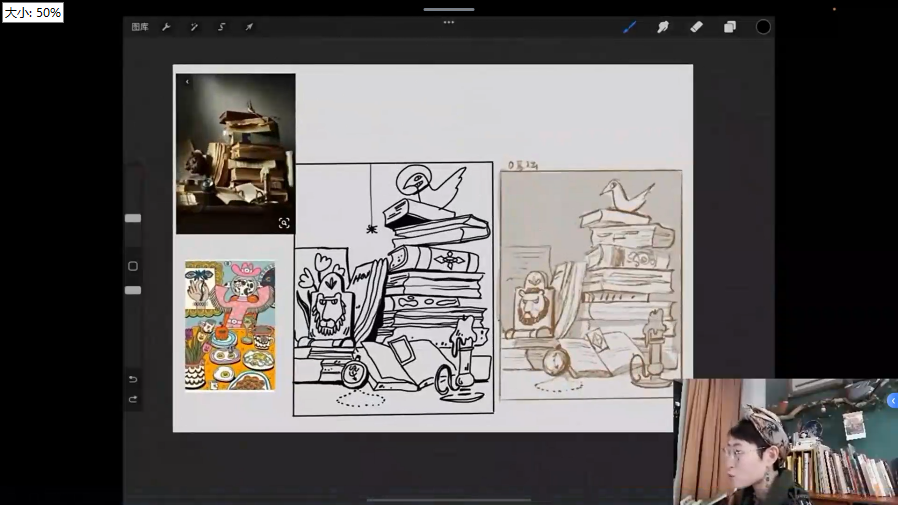Image resolution: width=898 pixels, height=505 pixels.
Task: Select the Smudge tool
Action: pos(662,27)
